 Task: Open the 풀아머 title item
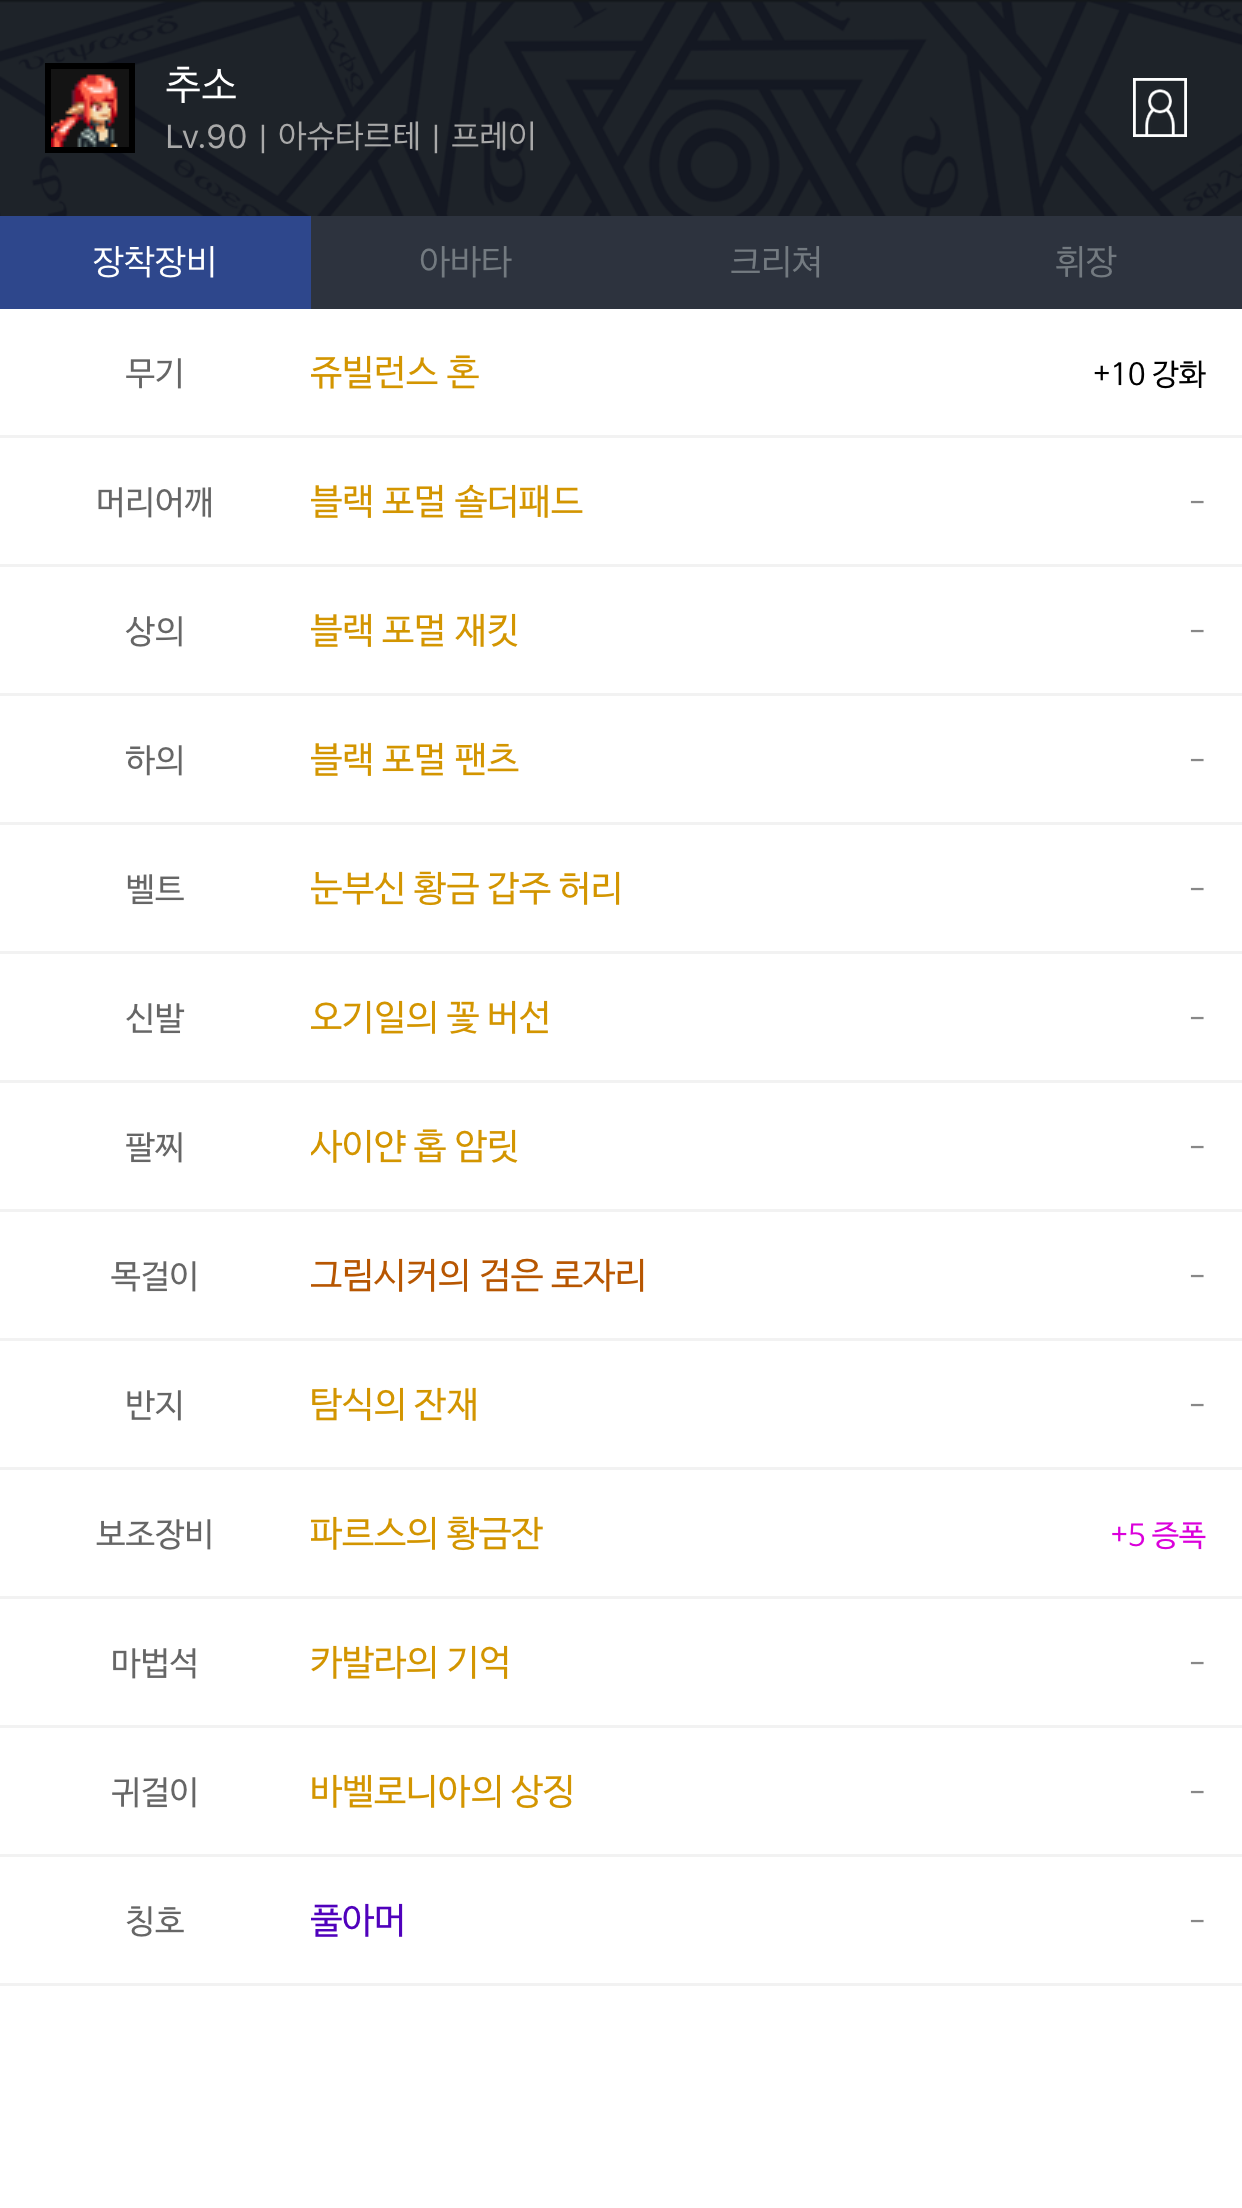(358, 1920)
